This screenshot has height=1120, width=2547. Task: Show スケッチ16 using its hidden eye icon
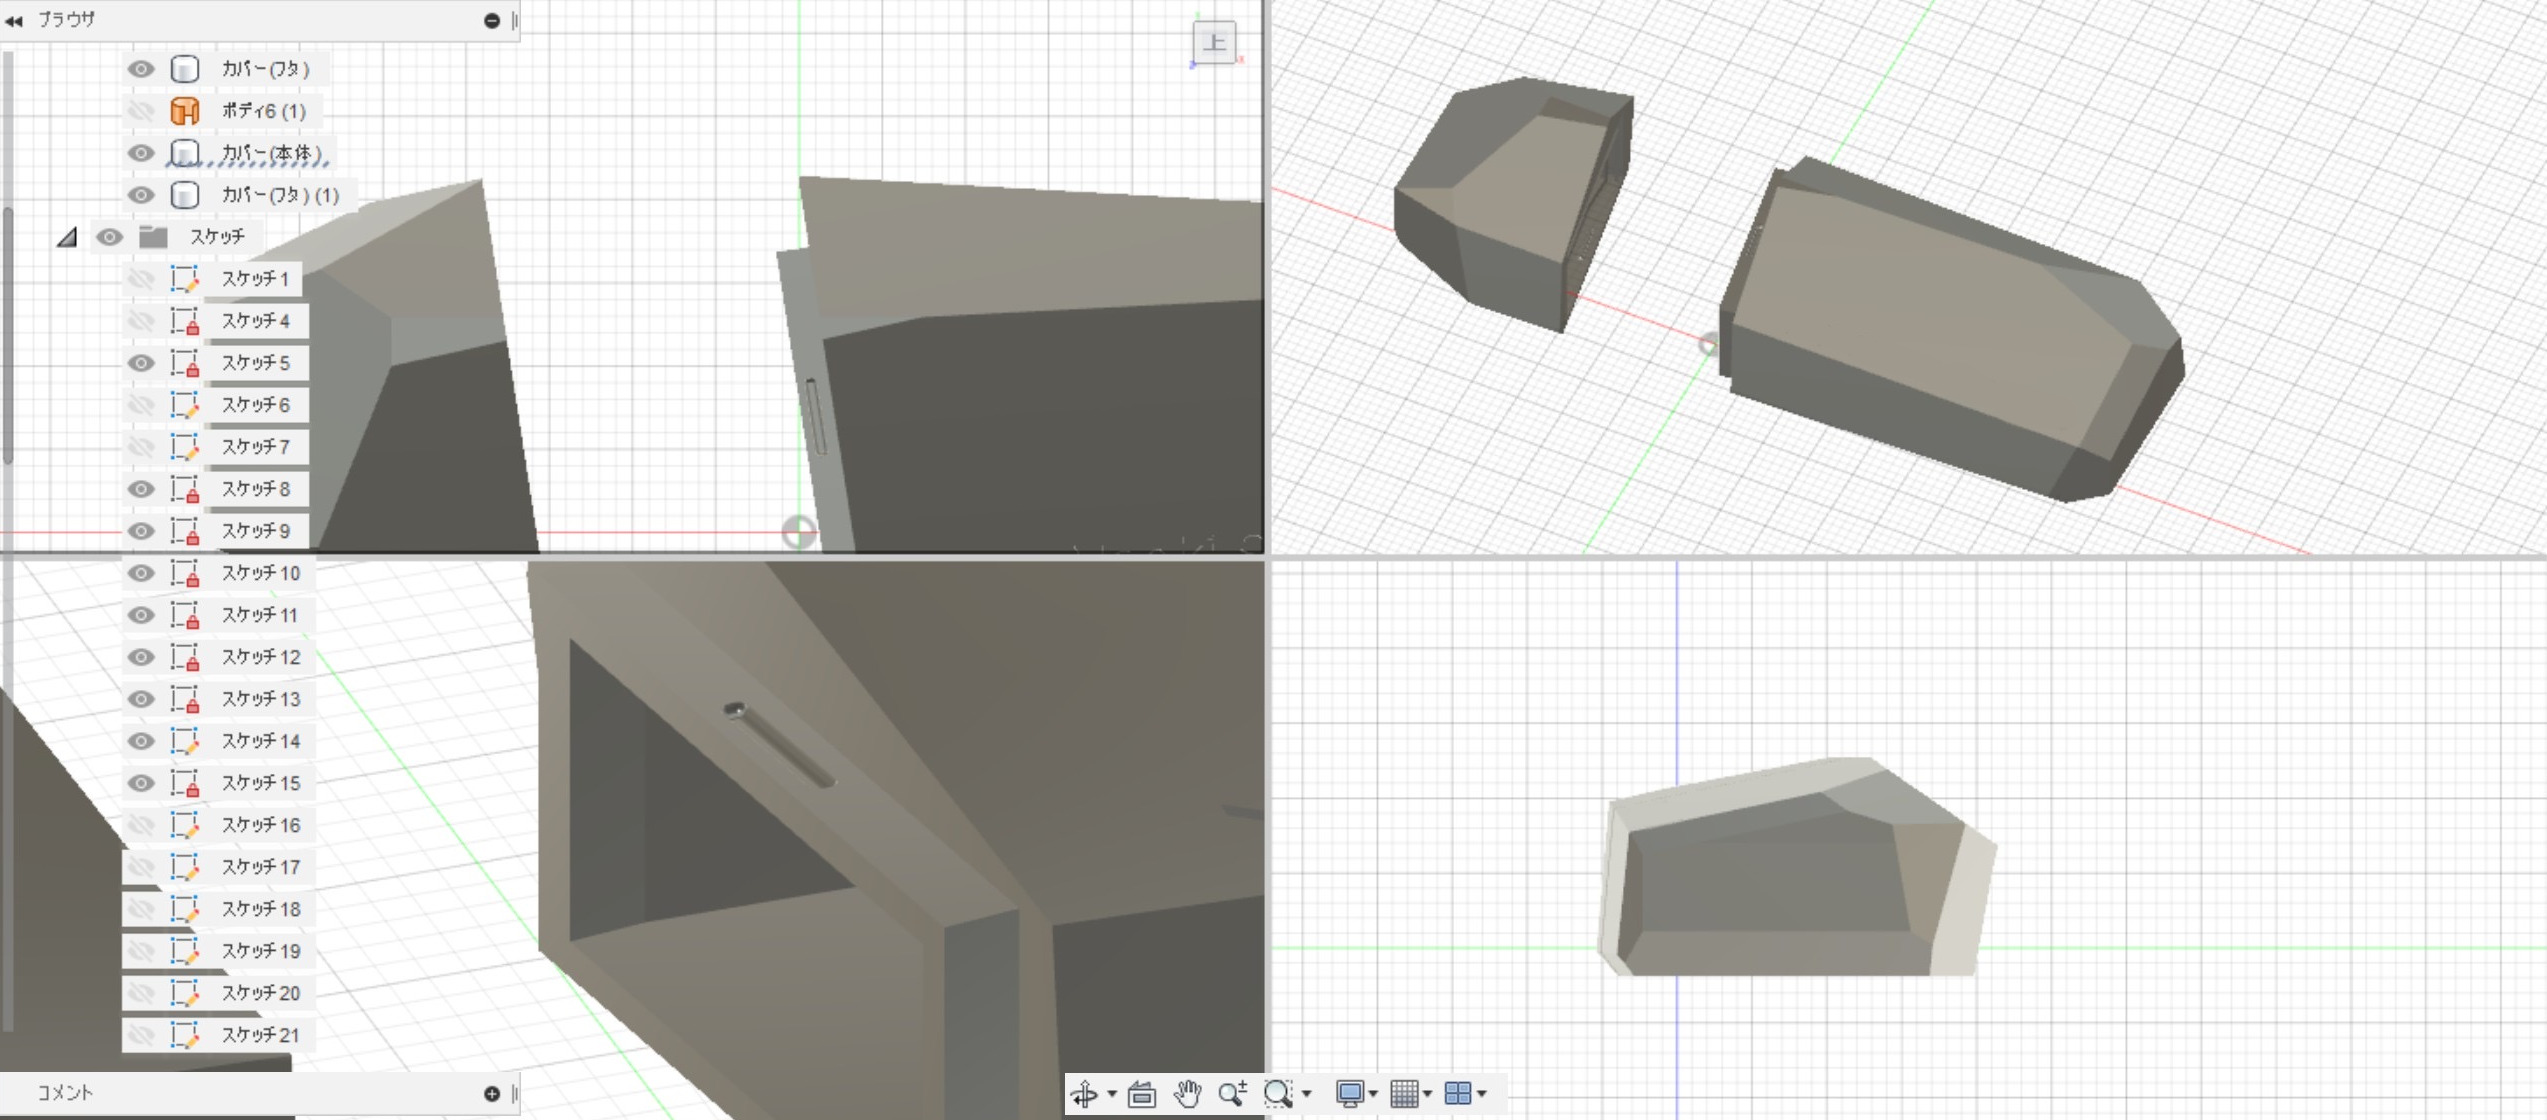(141, 825)
